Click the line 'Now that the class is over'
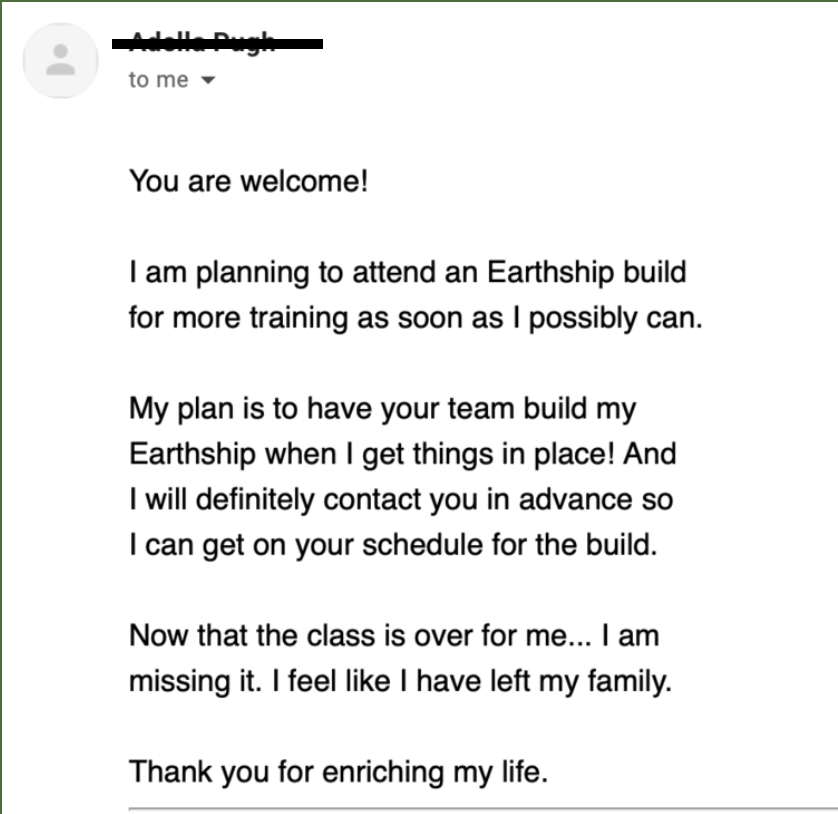This screenshot has width=838, height=814. (x=394, y=636)
